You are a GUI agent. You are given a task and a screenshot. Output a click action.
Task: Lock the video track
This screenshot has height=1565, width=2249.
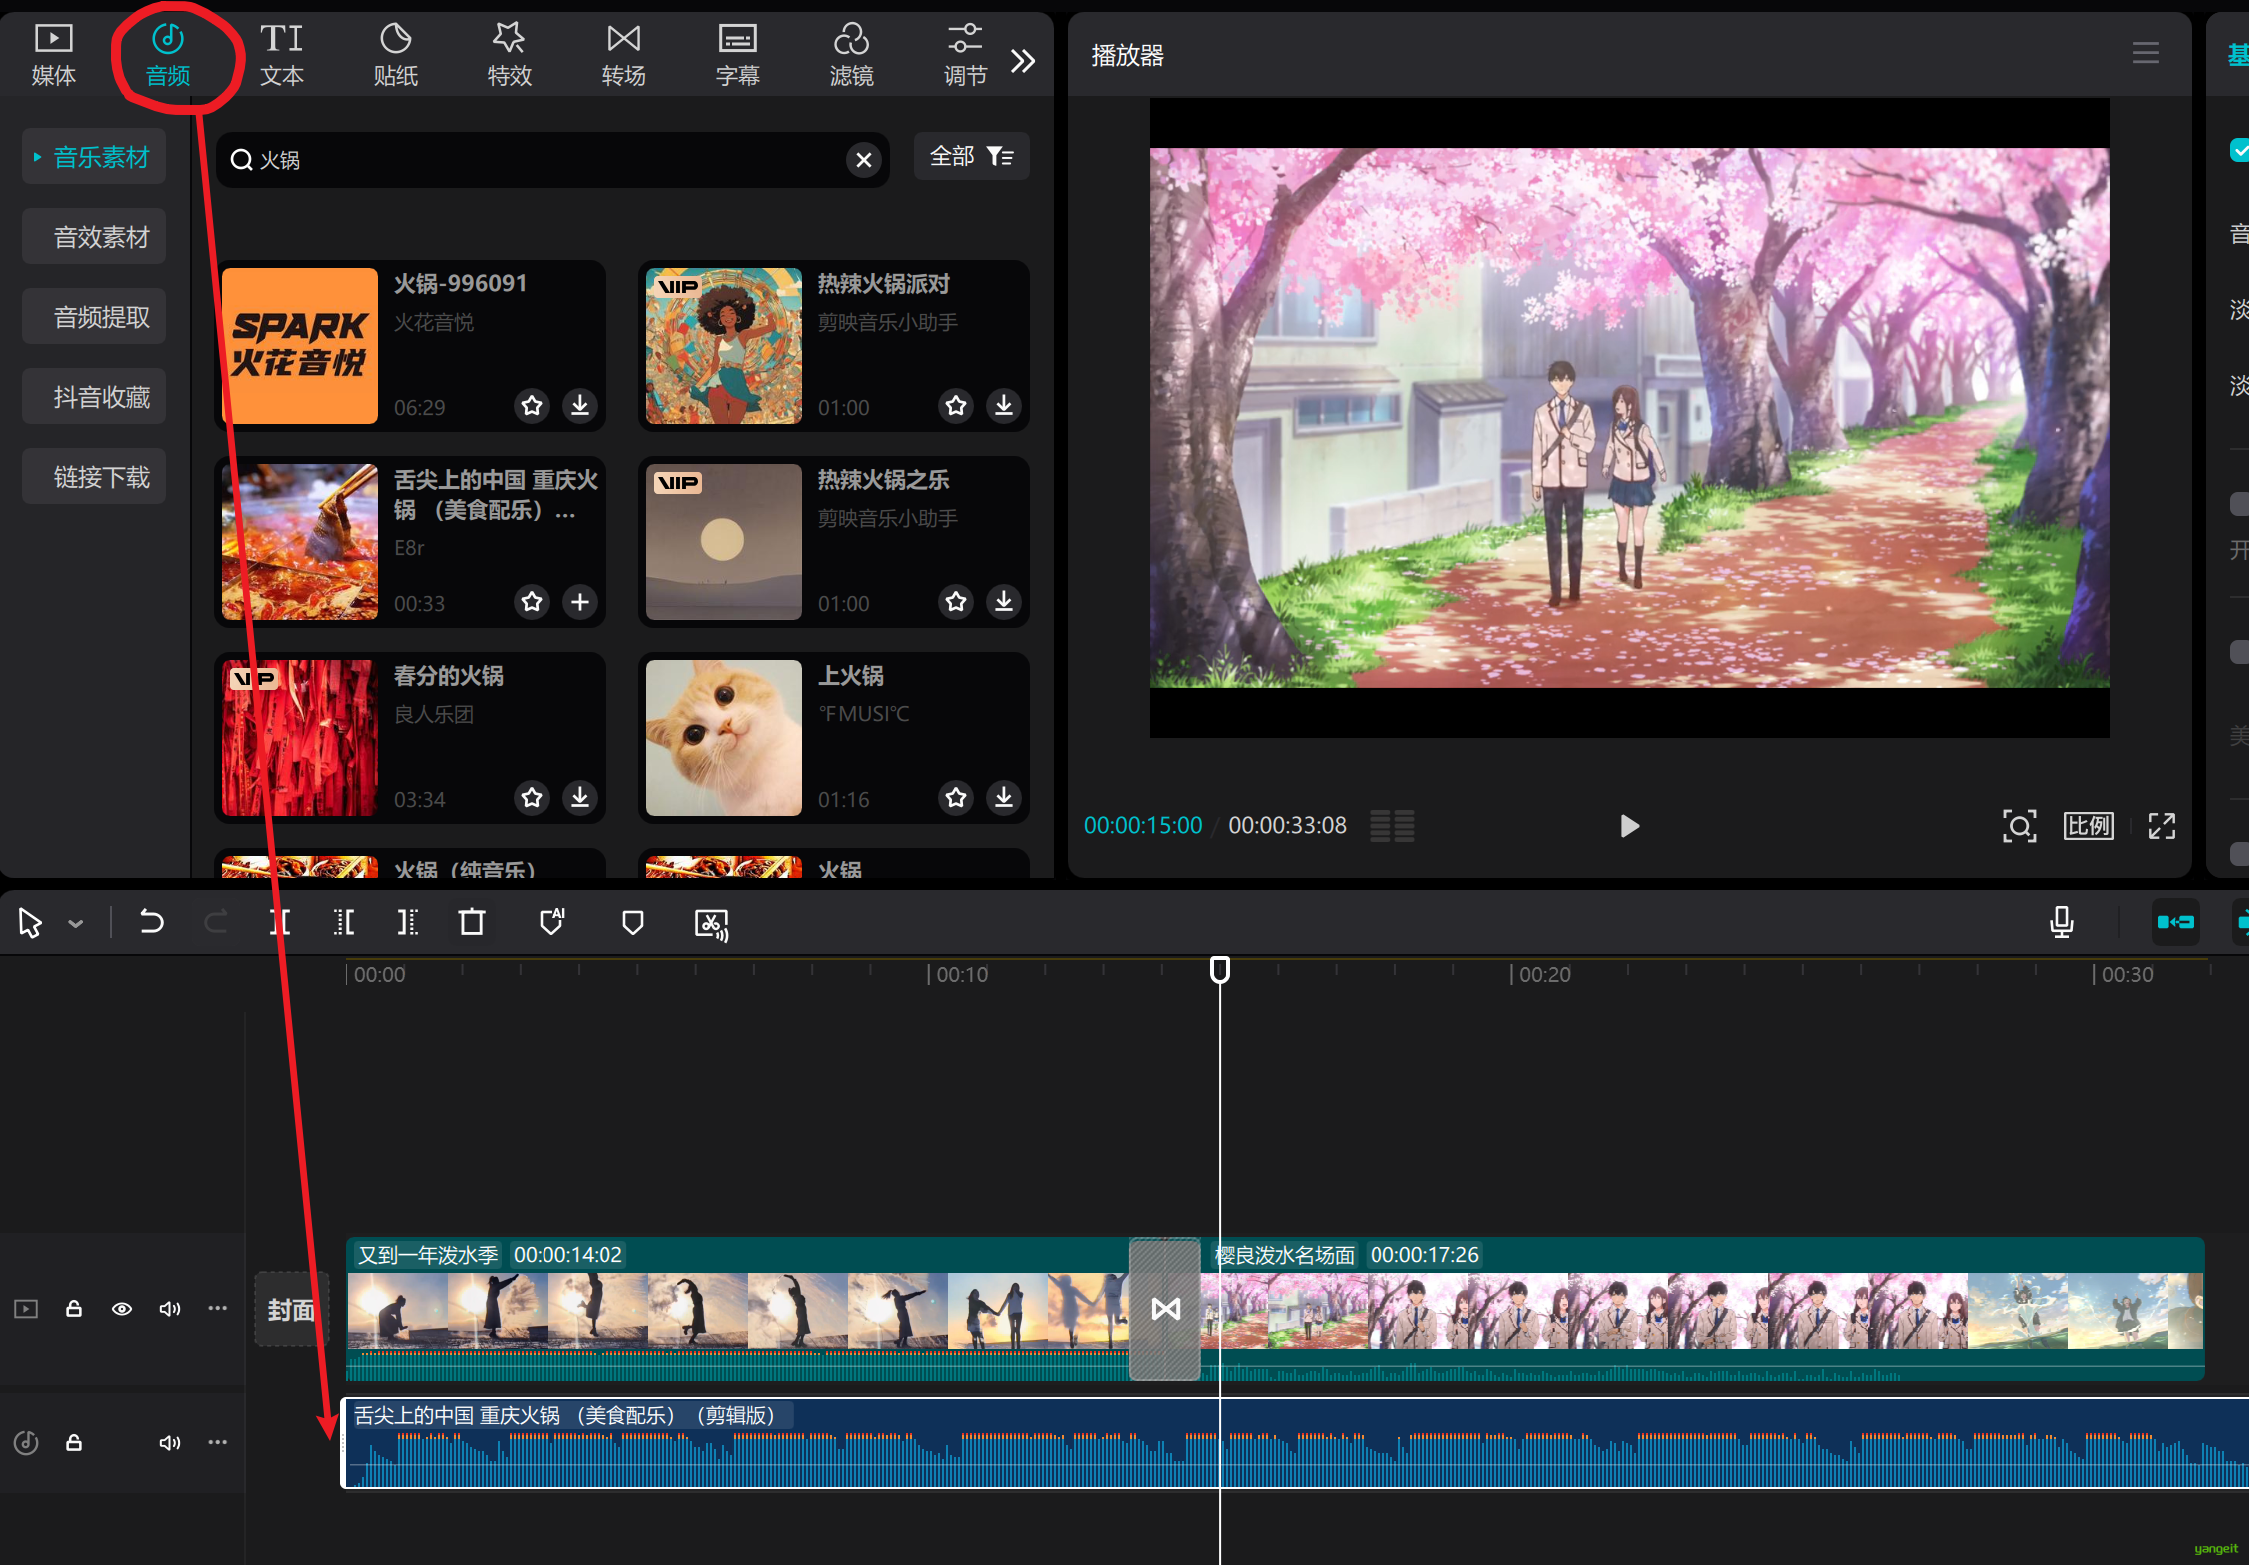74,1309
